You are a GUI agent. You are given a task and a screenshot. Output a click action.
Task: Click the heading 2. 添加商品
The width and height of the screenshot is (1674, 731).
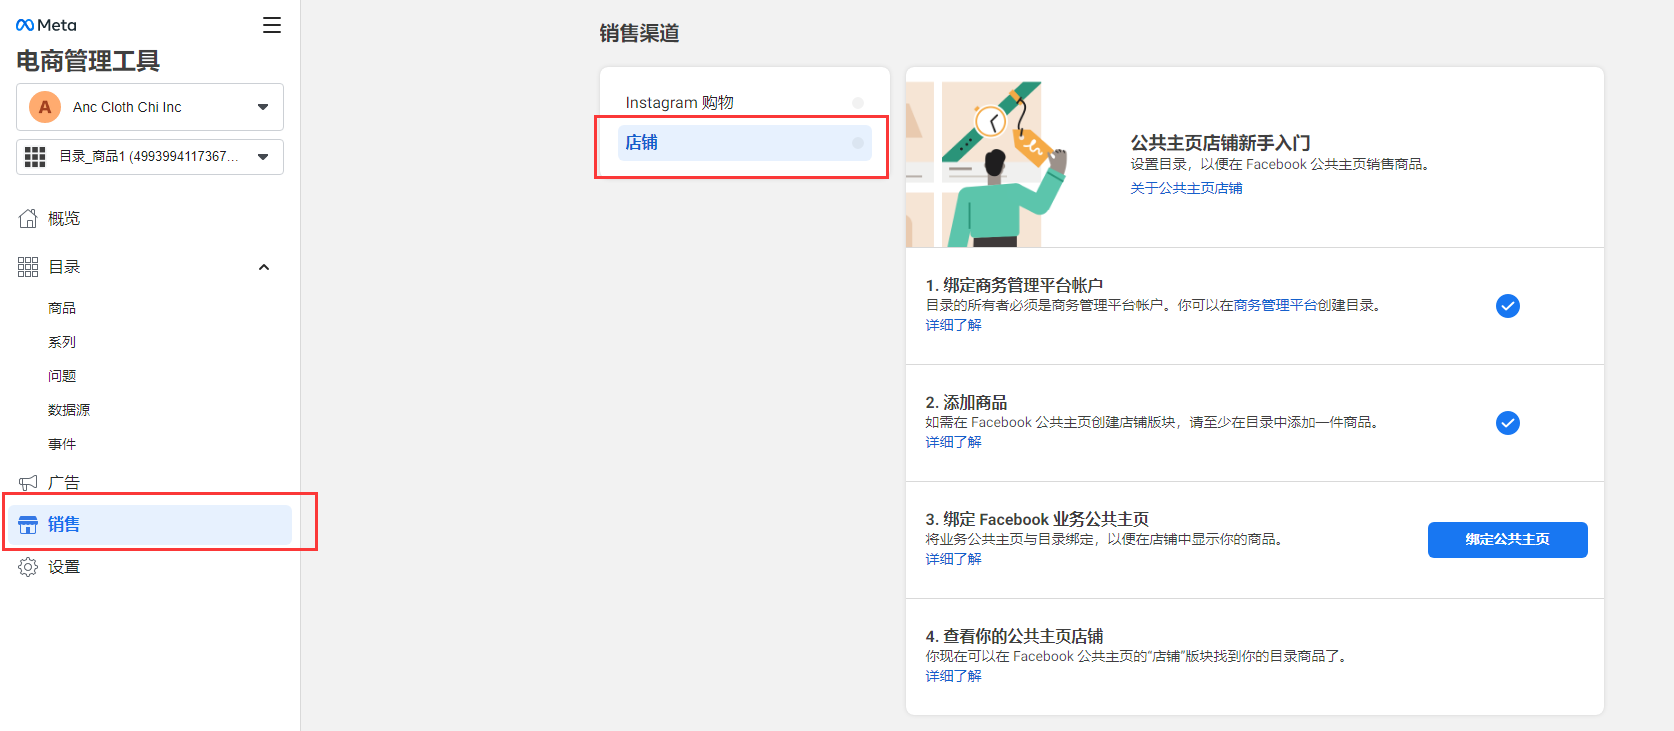coord(966,402)
